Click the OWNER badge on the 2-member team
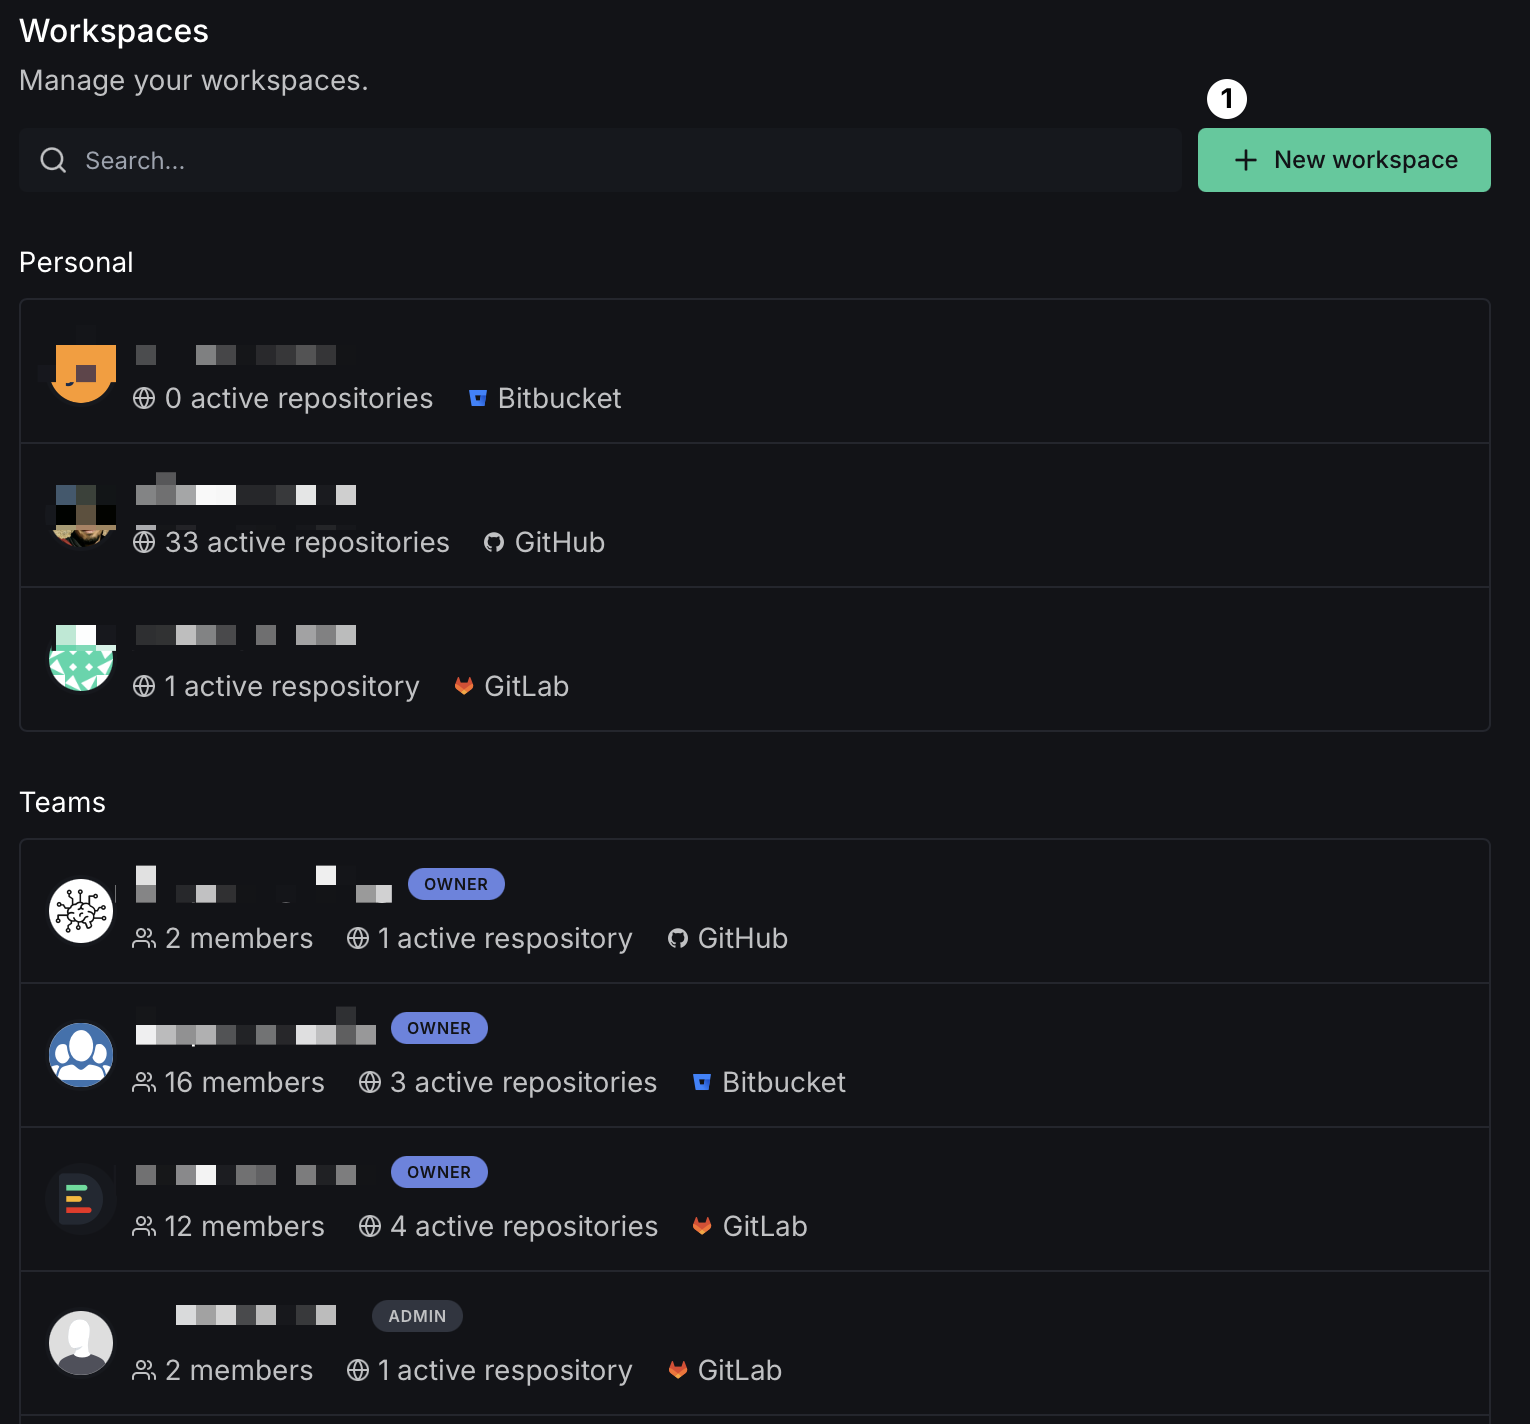1530x1424 pixels. pyautogui.click(x=455, y=884)
